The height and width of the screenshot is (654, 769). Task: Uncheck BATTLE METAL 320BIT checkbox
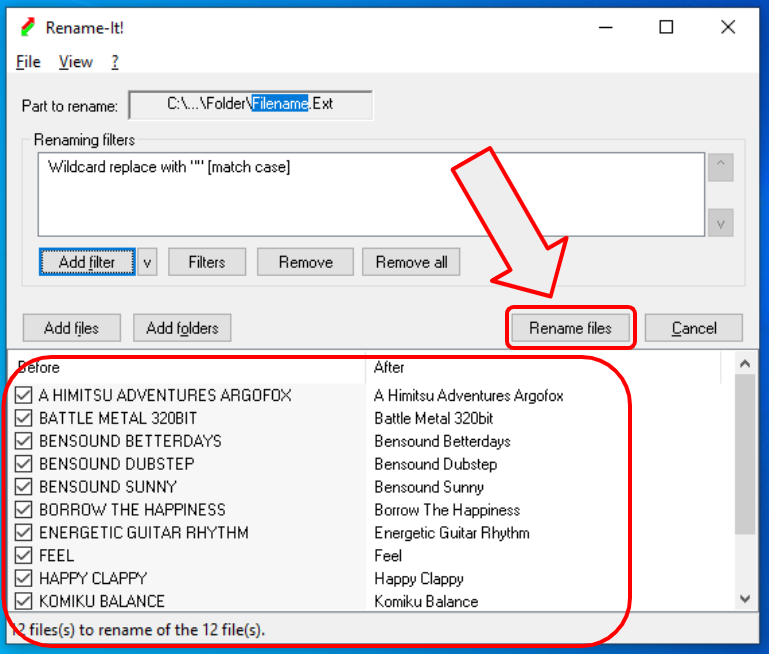coord(24,418)
